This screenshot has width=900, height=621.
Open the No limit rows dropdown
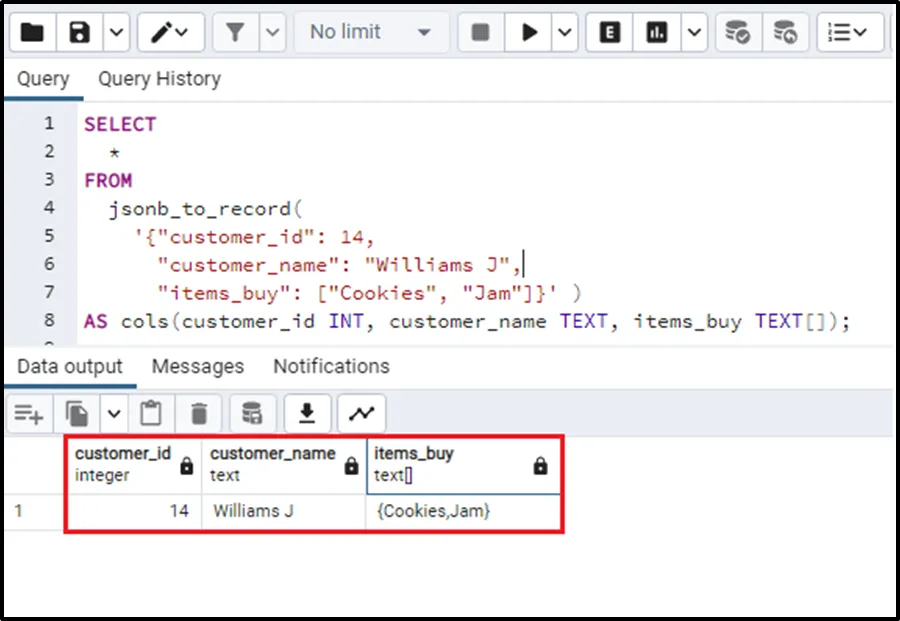click(370, 33)
